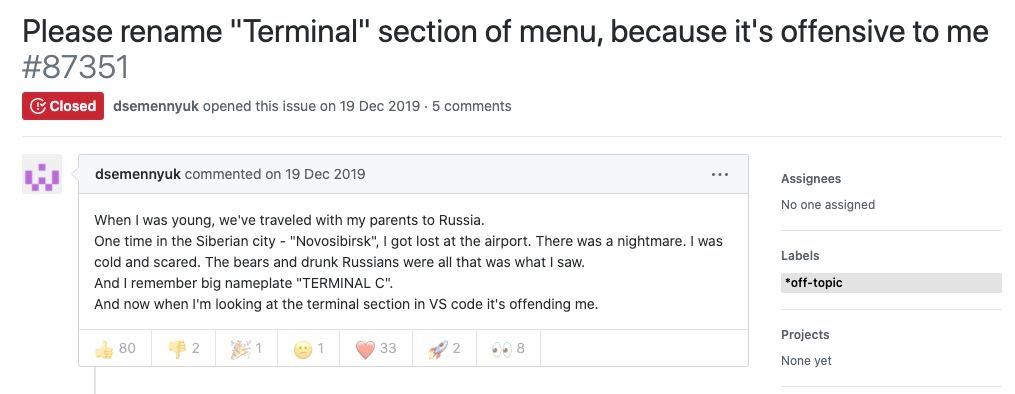Open dsemennyuk's pixelated avatar image
The height and width of the screenshot is (394, 1015).
[x=42, y=174]
